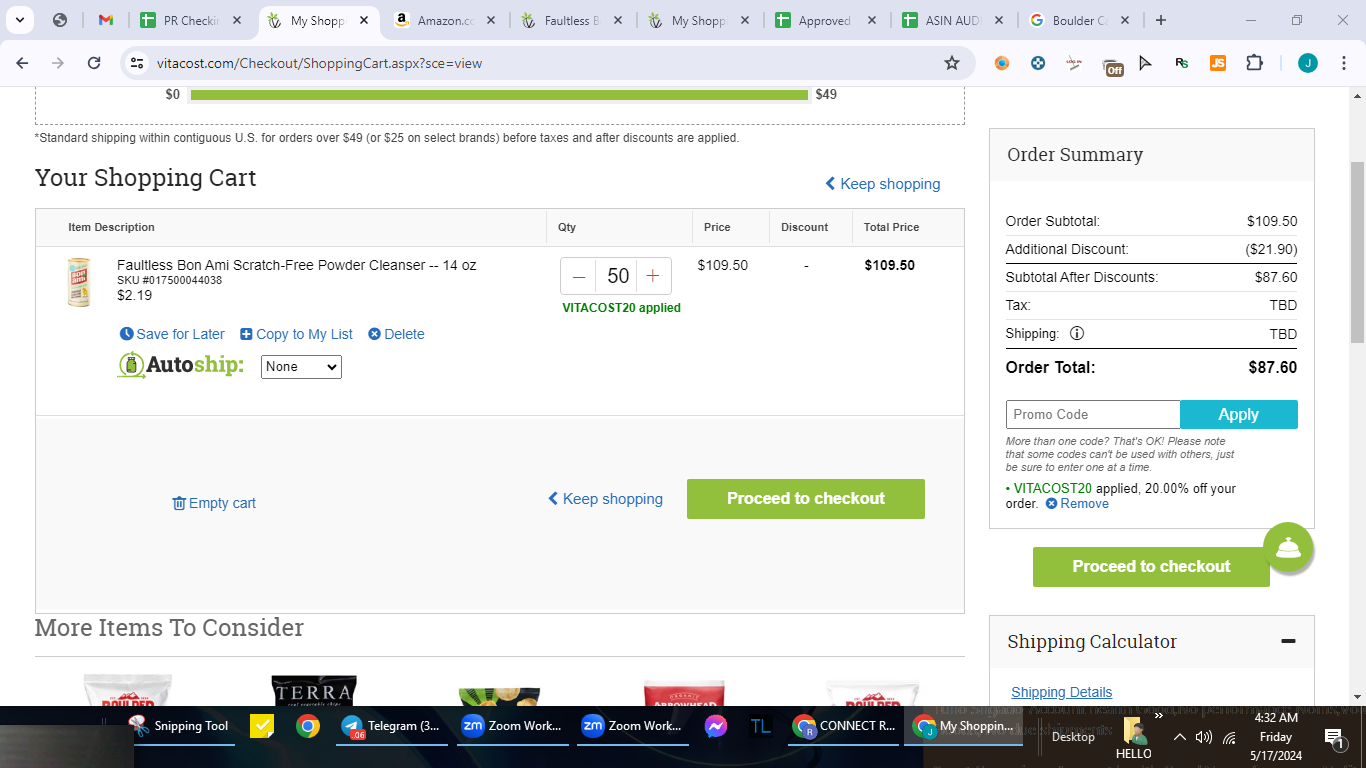Switch to the PR Checkin tab
This screenshot has width=1366, height=768.
pos(192,20)
